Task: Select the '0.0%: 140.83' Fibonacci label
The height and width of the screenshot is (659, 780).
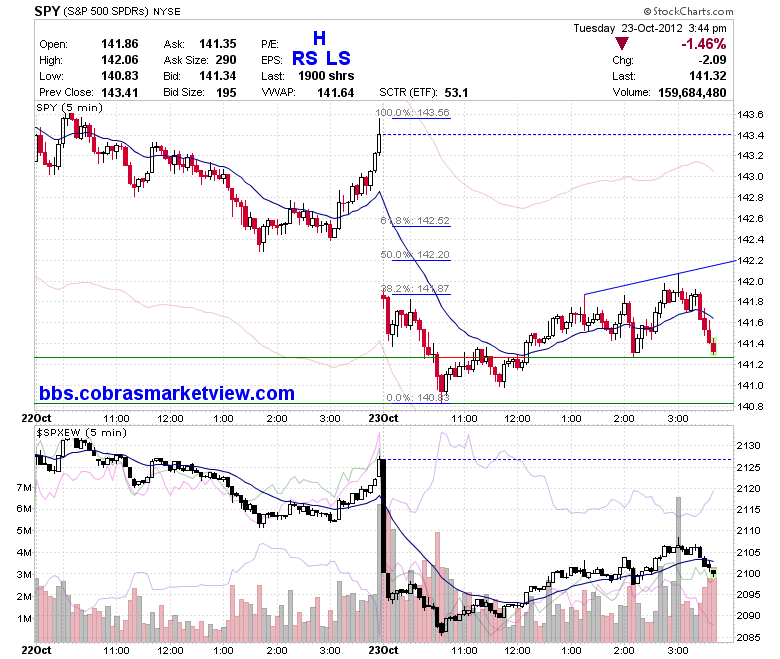Action: [x=418, y=397]
